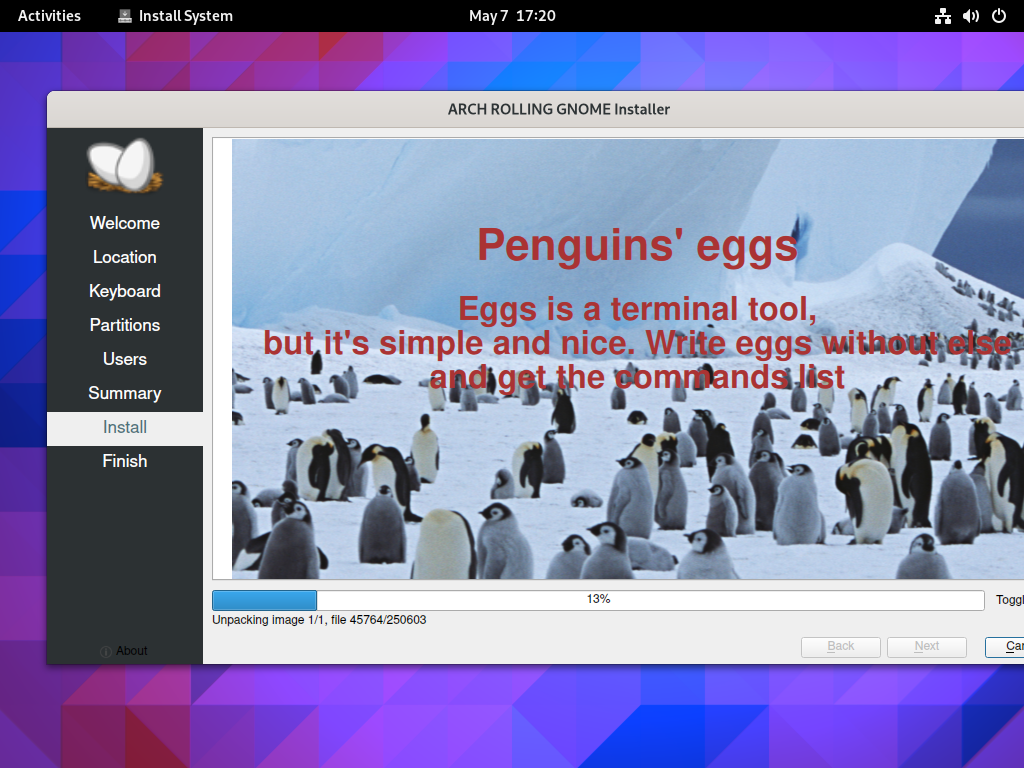Select the Summary step
This screenshot has width=1024, height=768.
coord(124,393)
